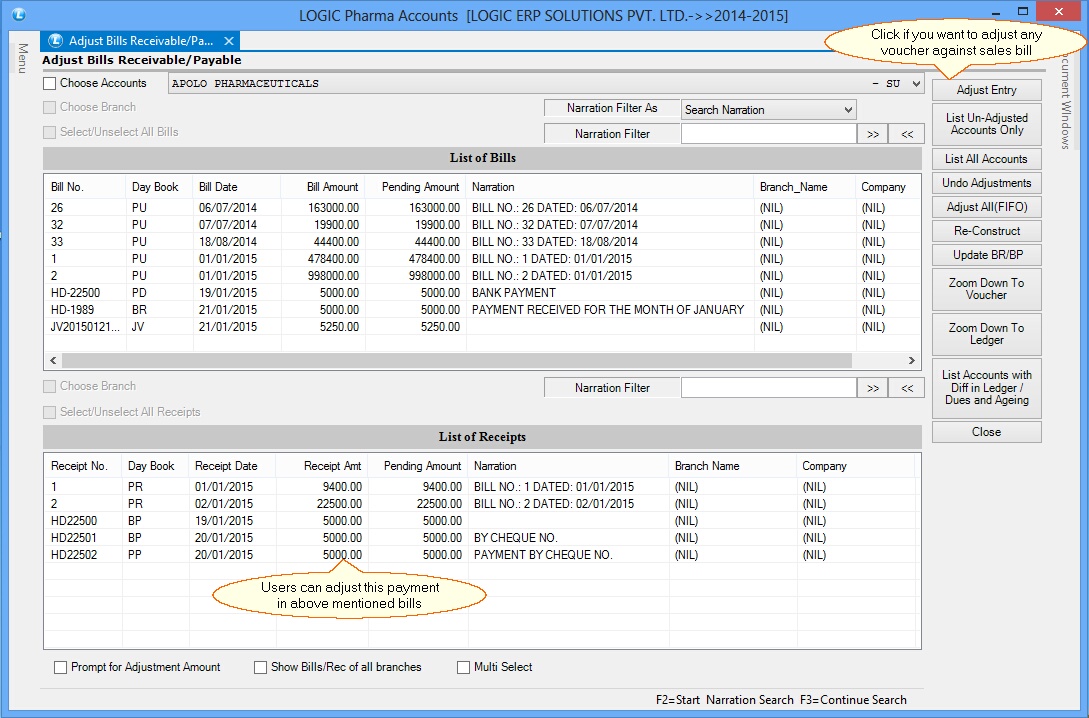Tick Choose Branch checkbox above List of Receipts
Screen dimensions: 1089x718
click(49, 386)
